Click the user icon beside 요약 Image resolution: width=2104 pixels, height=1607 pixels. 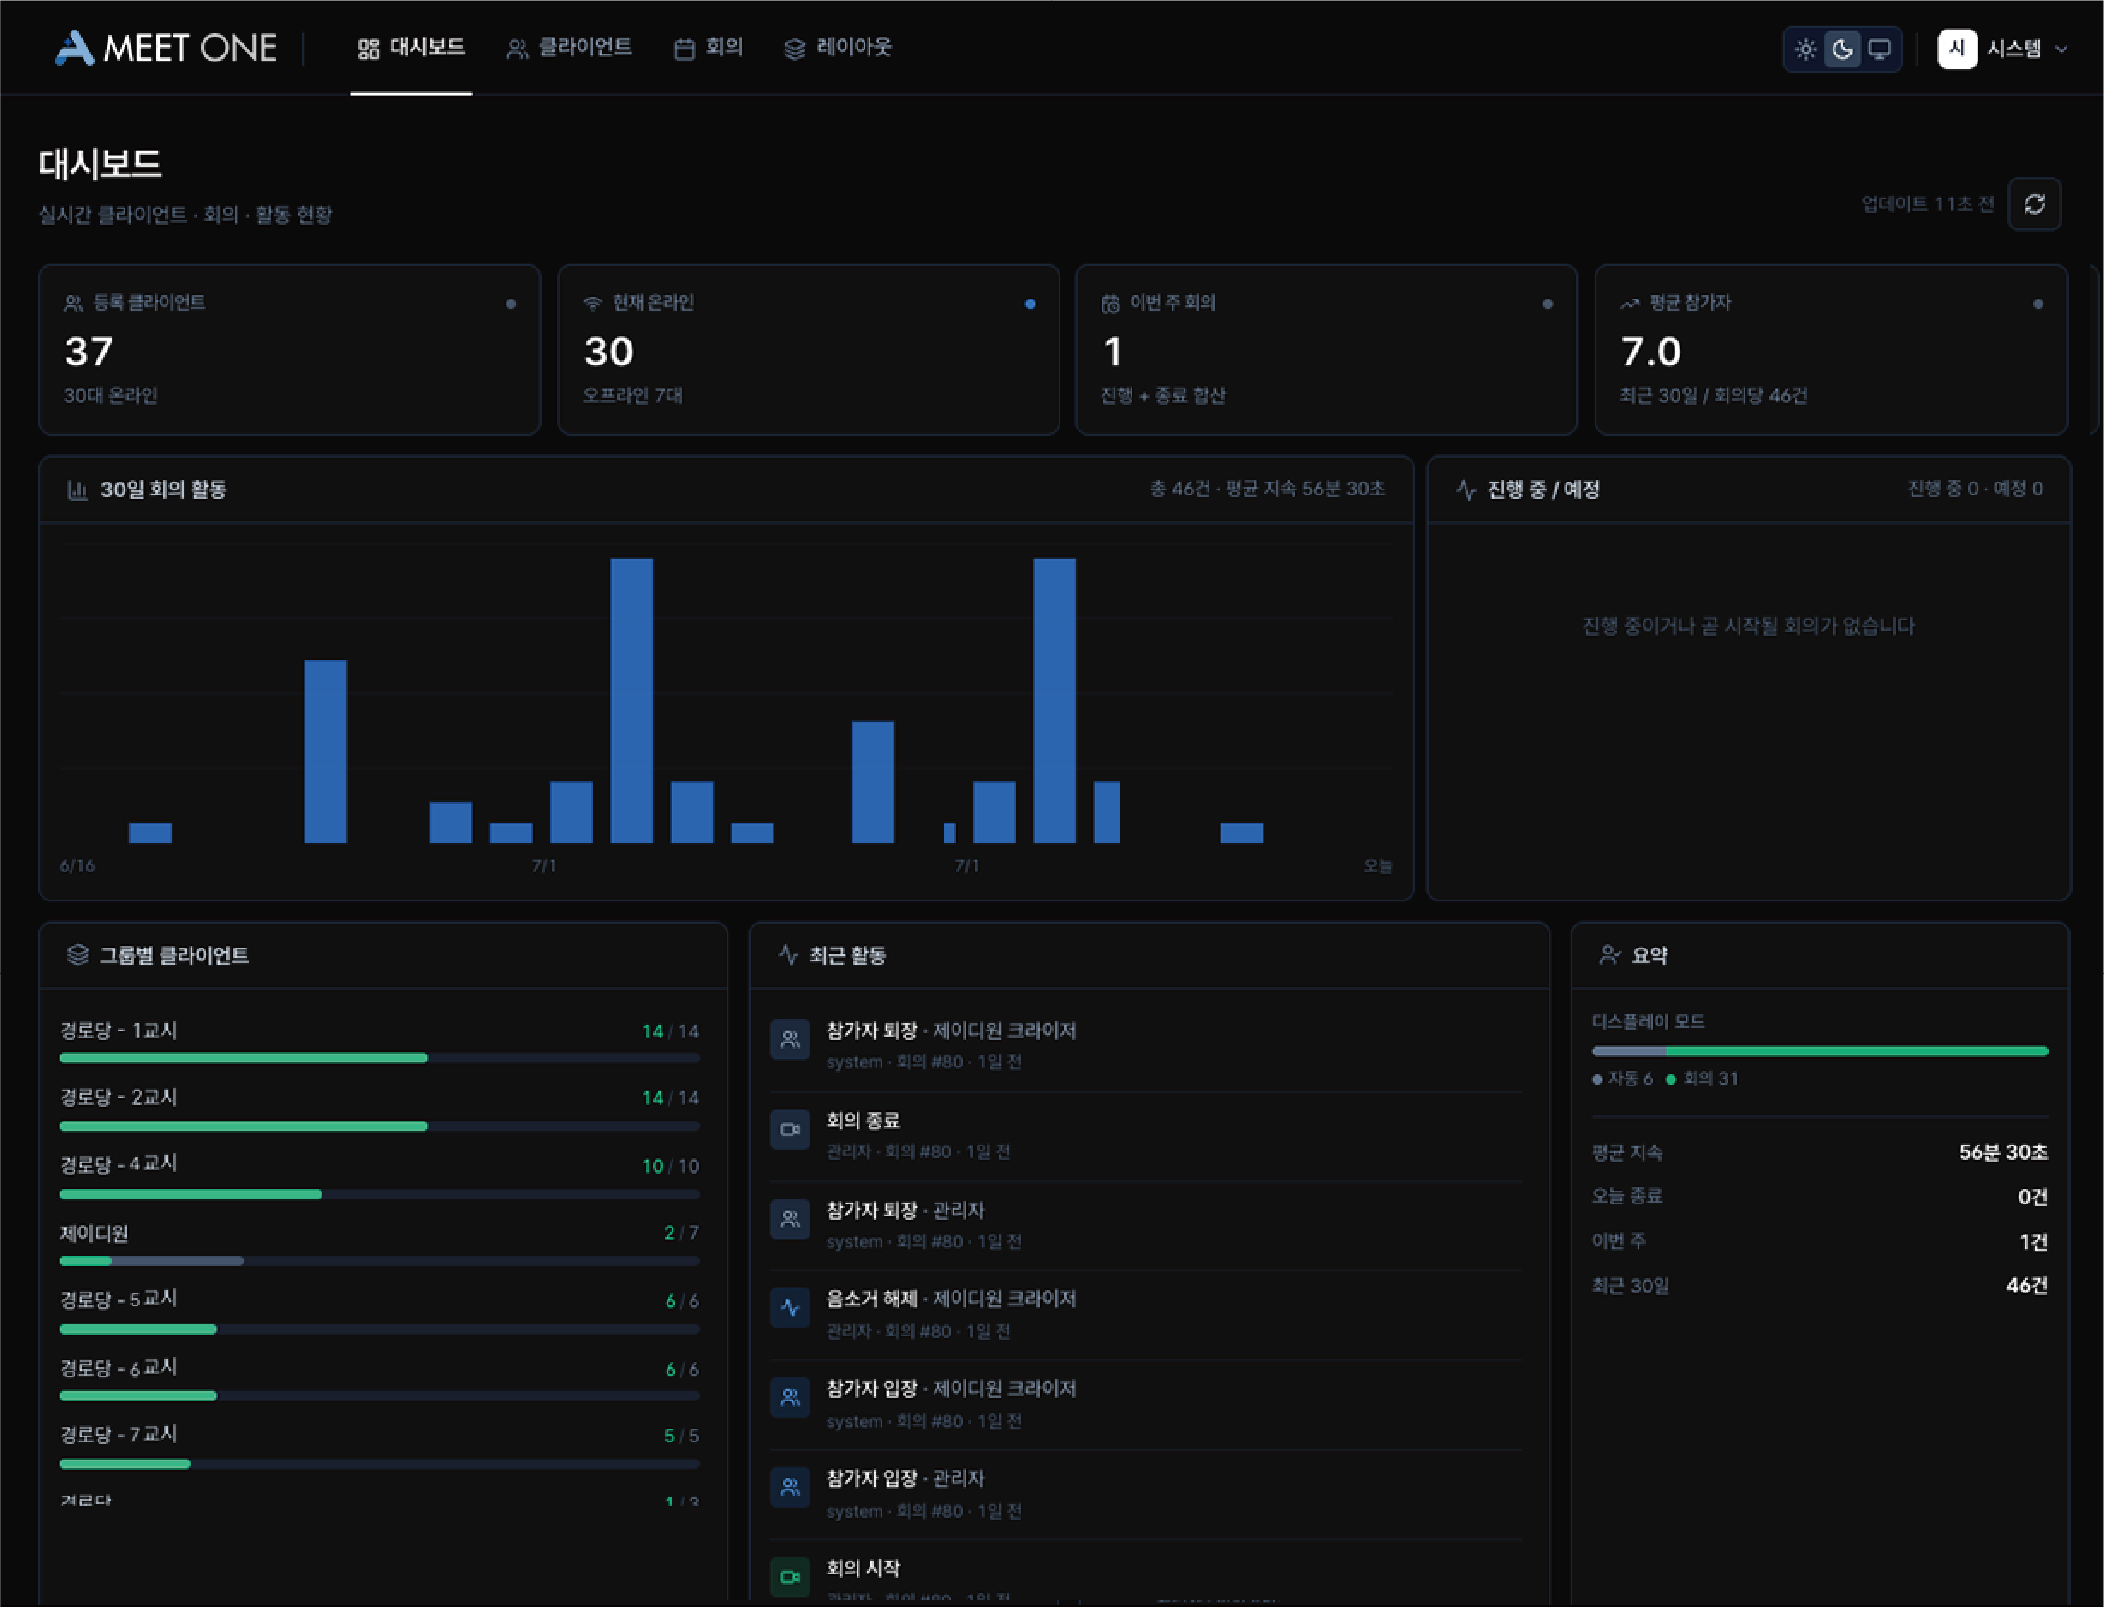point(1609,955)
